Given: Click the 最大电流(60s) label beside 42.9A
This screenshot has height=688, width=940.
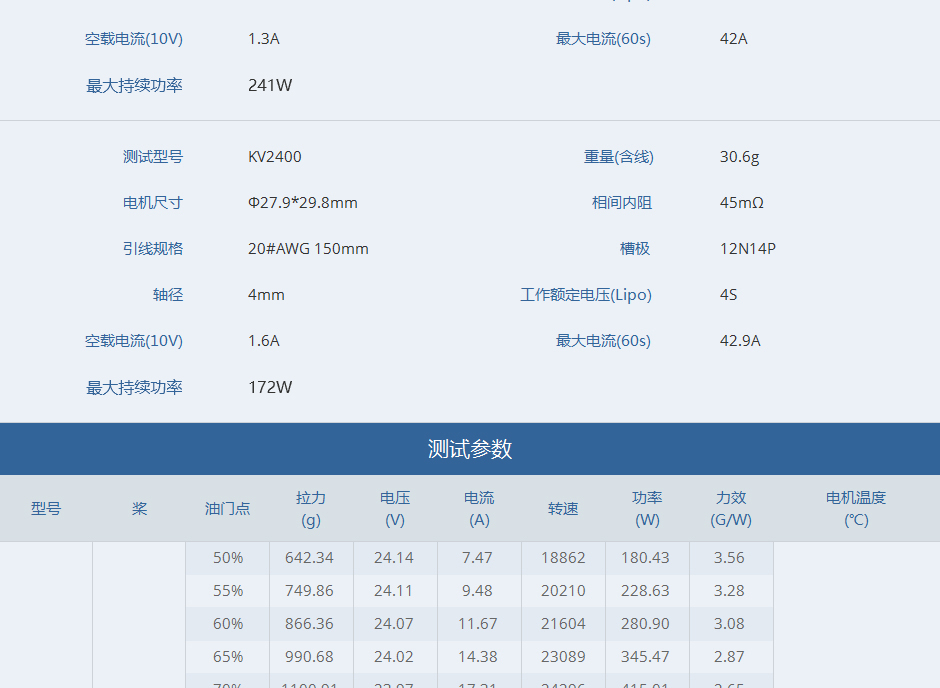Looking at the screenshot, I should 603,341.
